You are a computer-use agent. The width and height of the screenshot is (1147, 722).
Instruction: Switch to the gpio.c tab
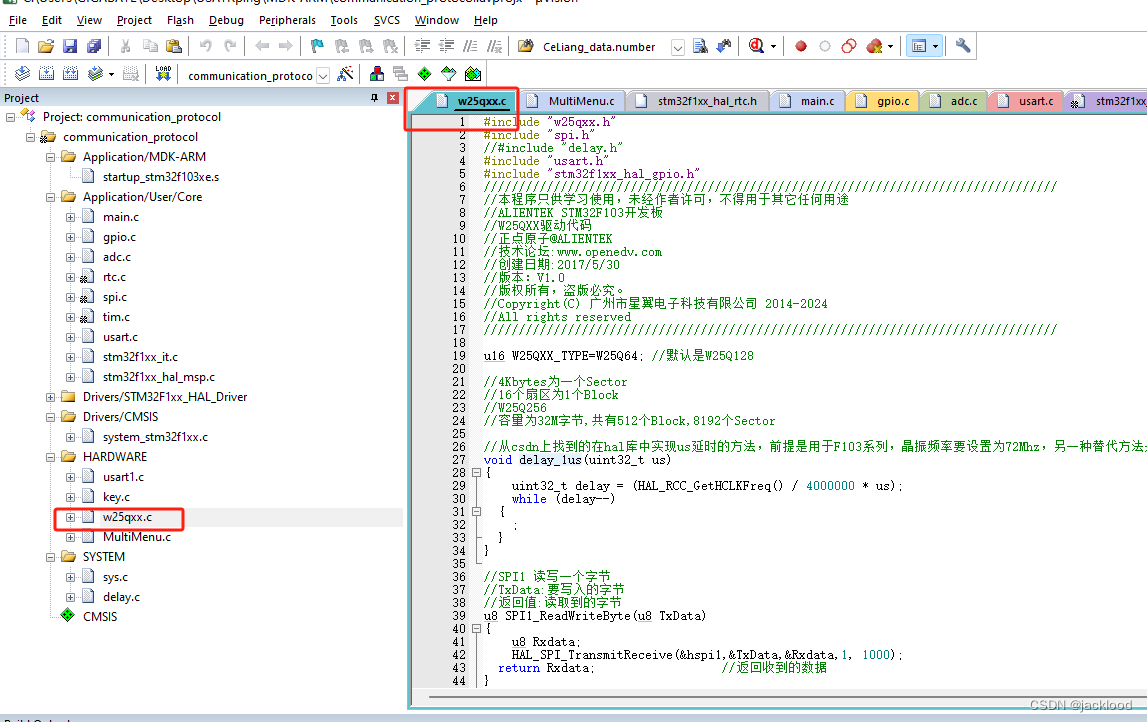click(x=884, y=101)
